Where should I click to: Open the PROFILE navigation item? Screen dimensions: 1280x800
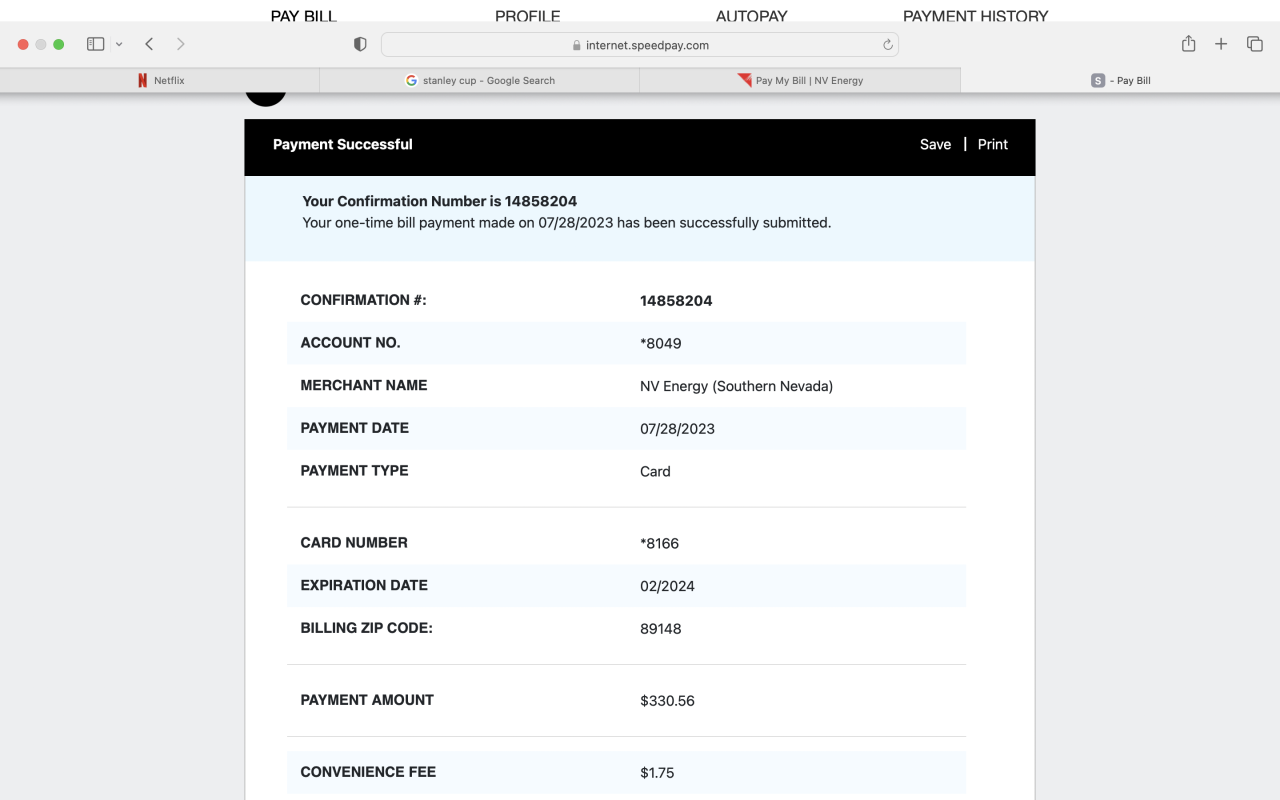528,15
